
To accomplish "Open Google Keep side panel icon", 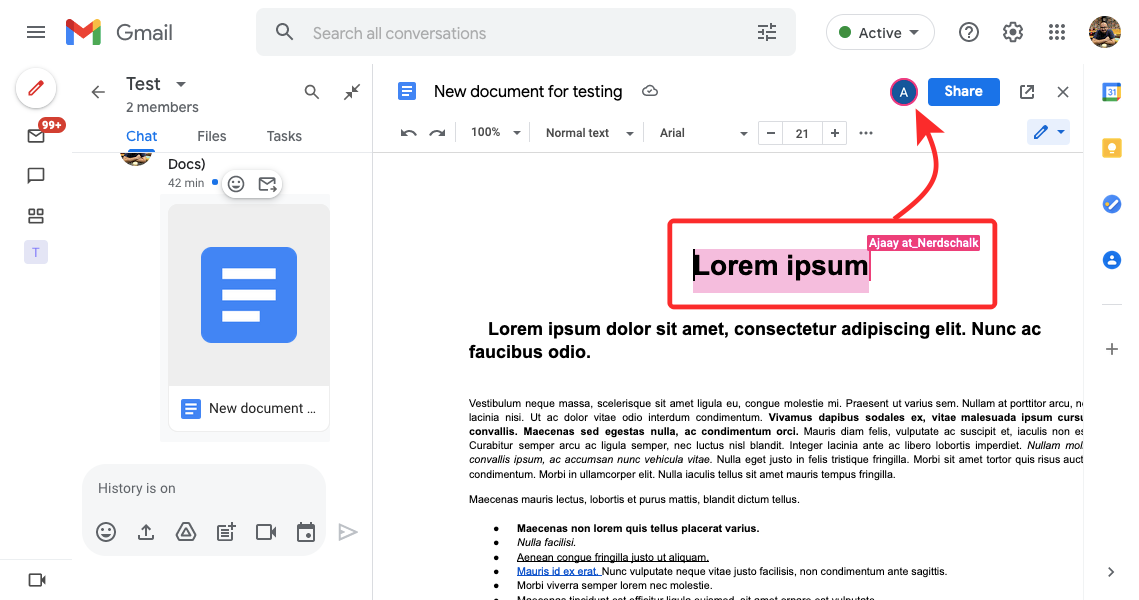I will [1111, 148].
